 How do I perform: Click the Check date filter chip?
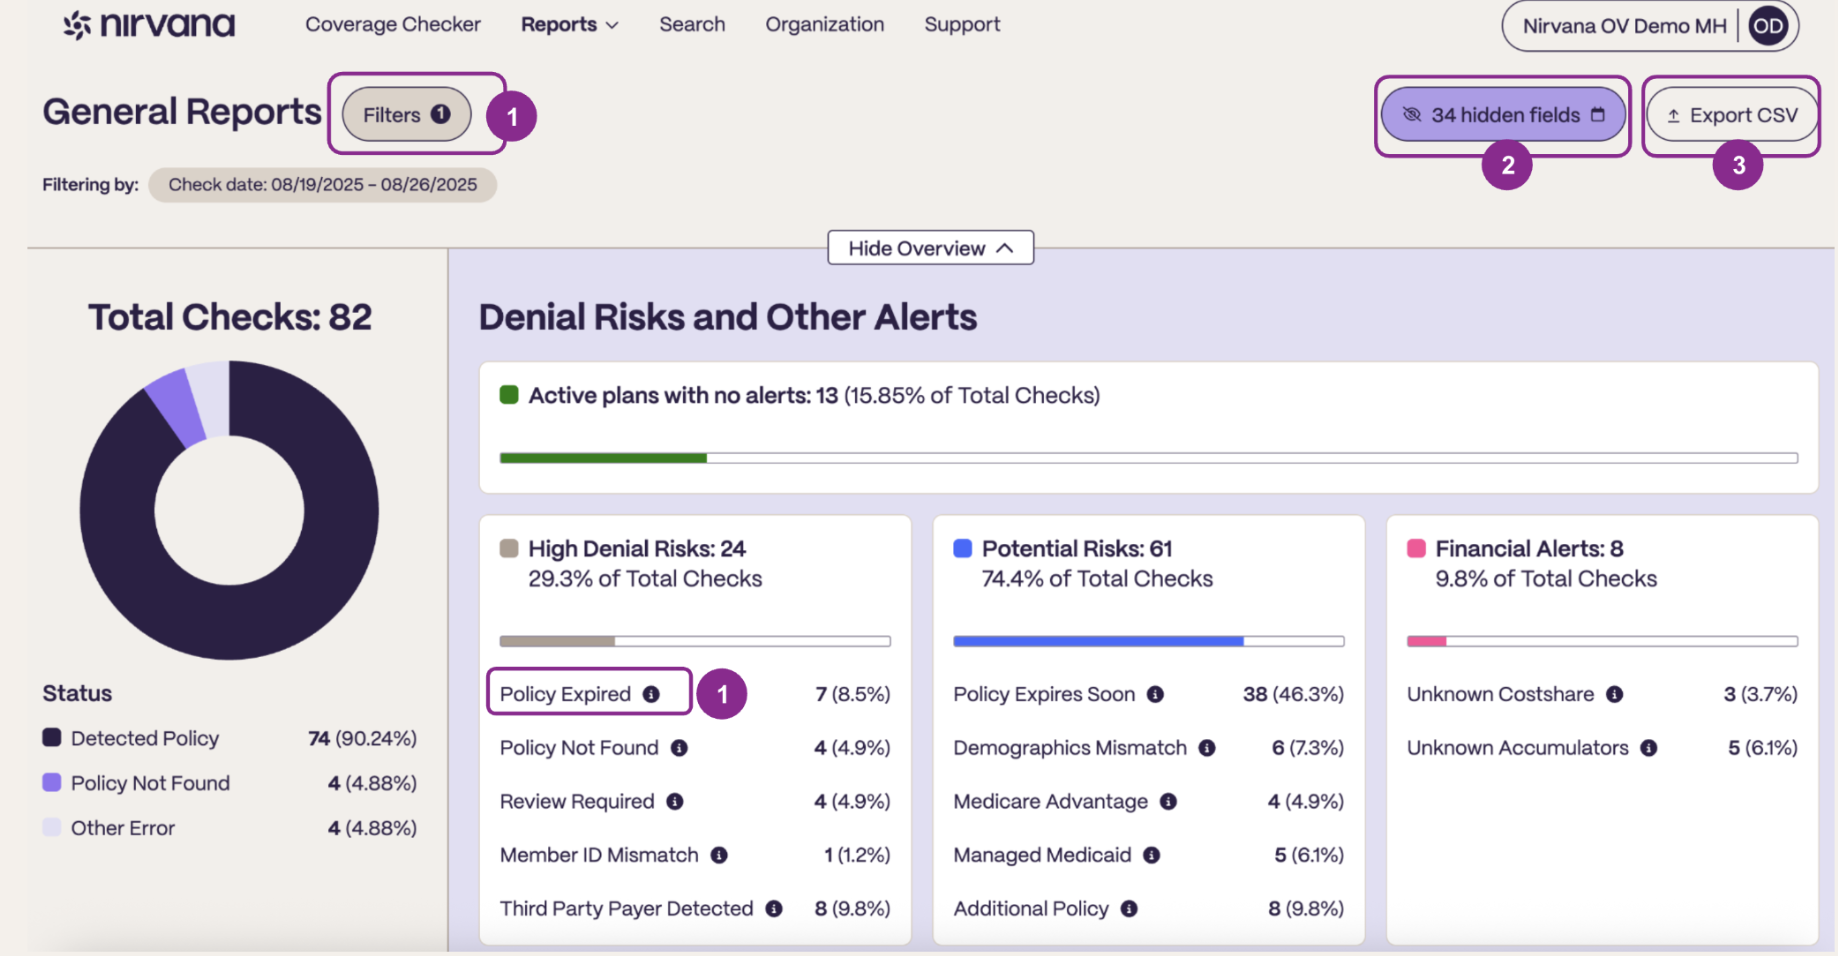322,185
